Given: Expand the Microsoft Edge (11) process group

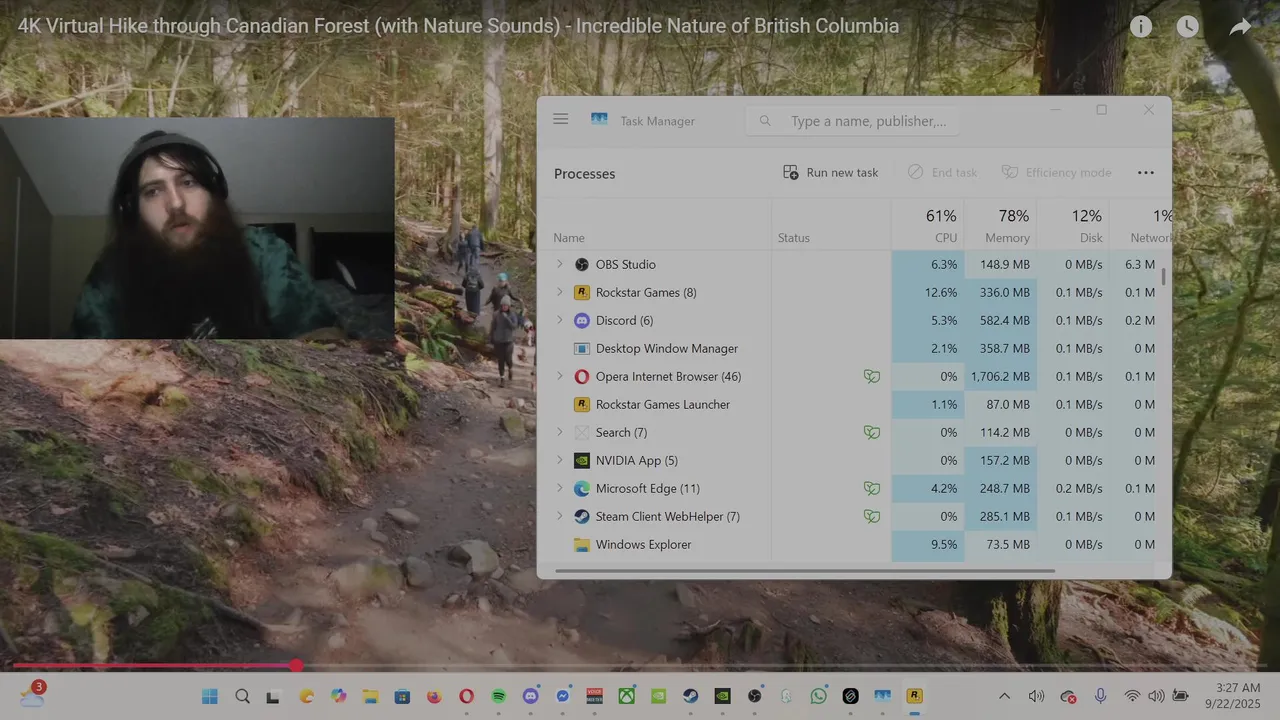Looking at the screenshot, I should 560,488.
